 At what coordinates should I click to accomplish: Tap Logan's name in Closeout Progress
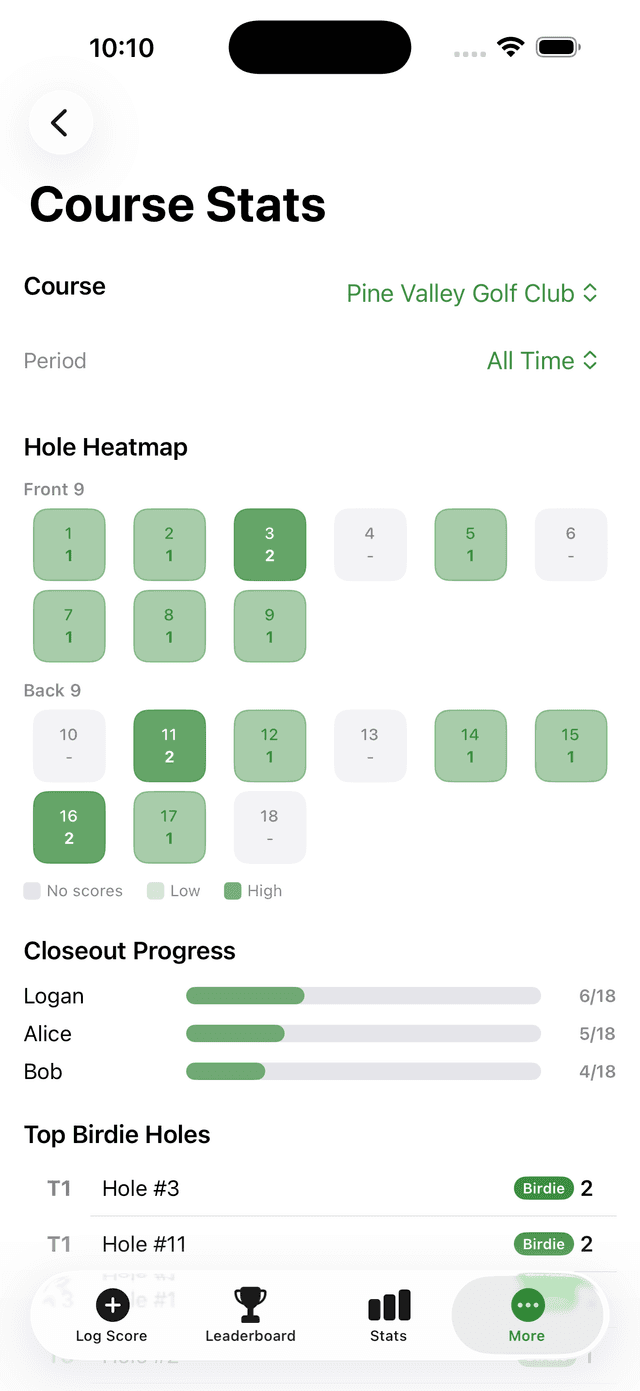53,996
